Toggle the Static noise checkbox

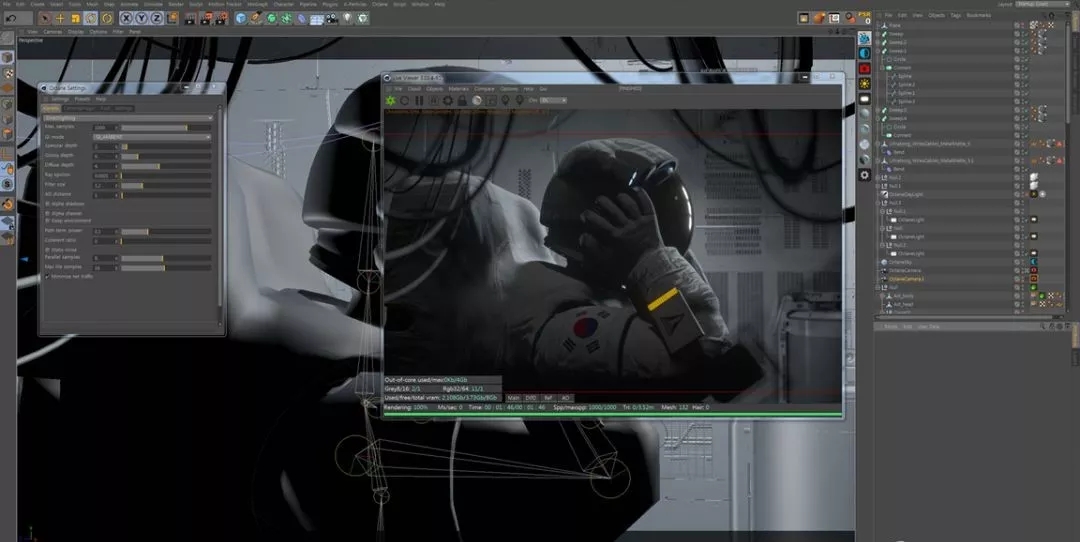point(48,249)
